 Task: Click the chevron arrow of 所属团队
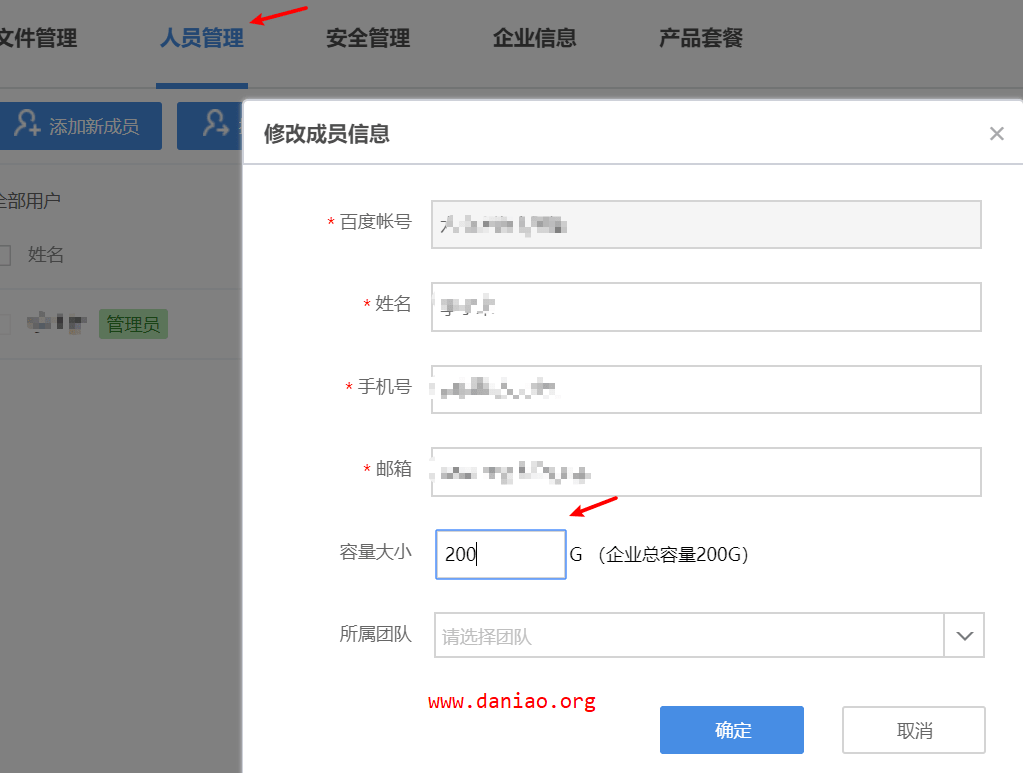[964, 636]
